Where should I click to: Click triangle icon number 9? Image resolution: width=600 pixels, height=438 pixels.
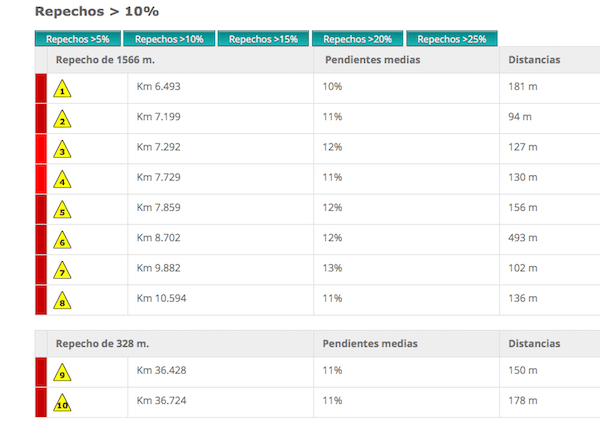[62, 373]
